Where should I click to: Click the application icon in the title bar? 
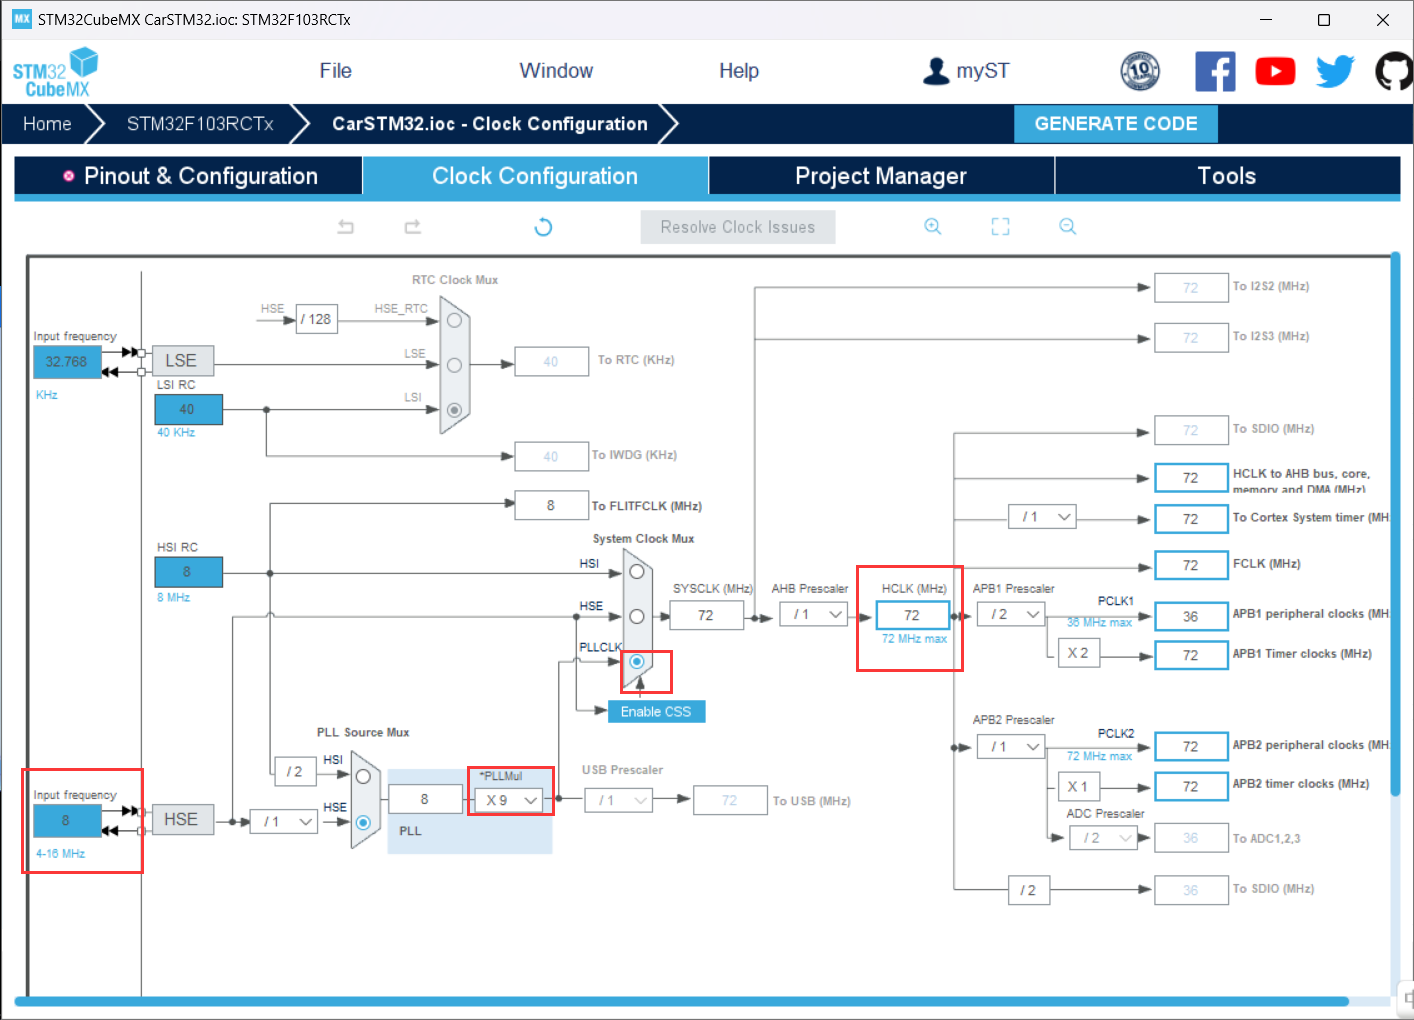click(22, 19)
